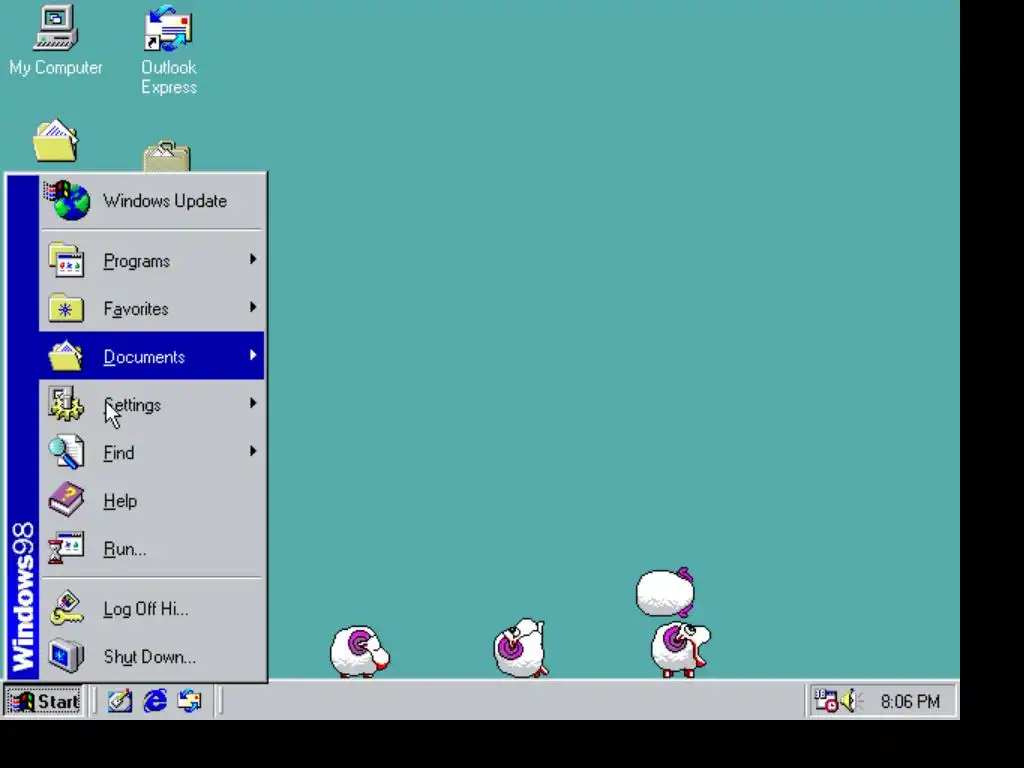Click the Settings gear icon
The height and width of the screenshot is (768, 1024).
[66, 404]
